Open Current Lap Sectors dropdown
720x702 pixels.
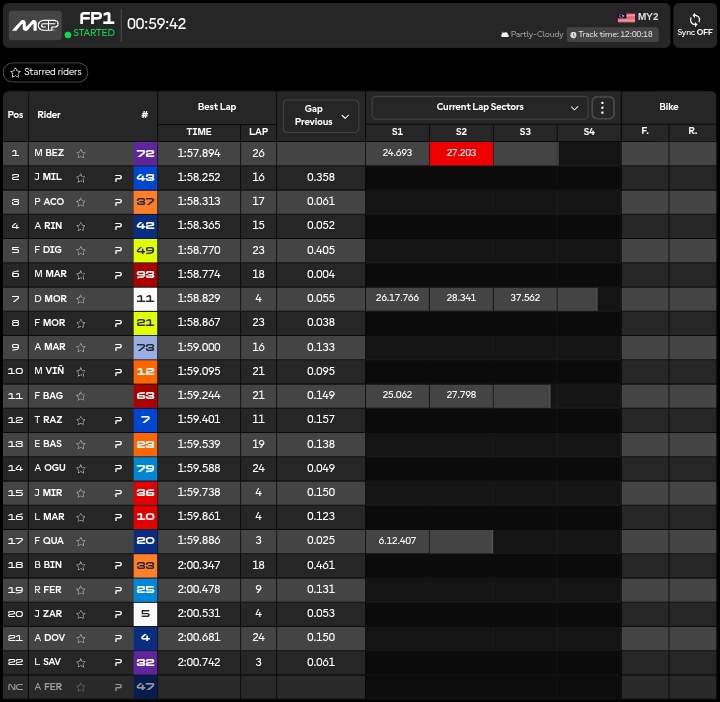pos(479,107)
